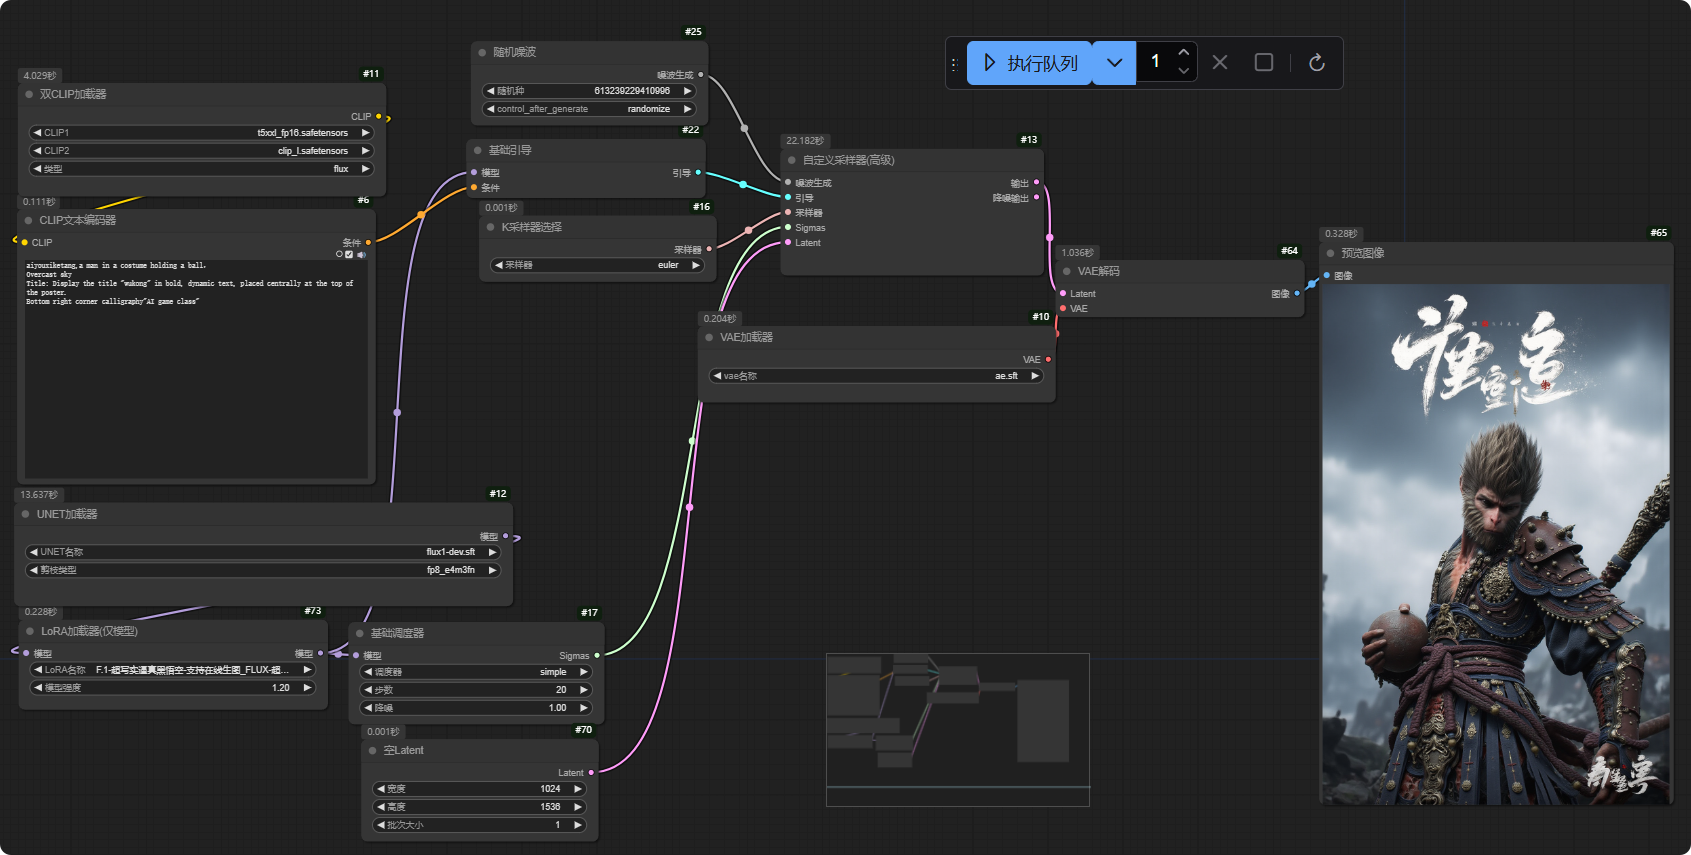Viewport: 1691px width, 855px height.
Task: Click the batch count number field
Action: click(x=1156, y=62)
